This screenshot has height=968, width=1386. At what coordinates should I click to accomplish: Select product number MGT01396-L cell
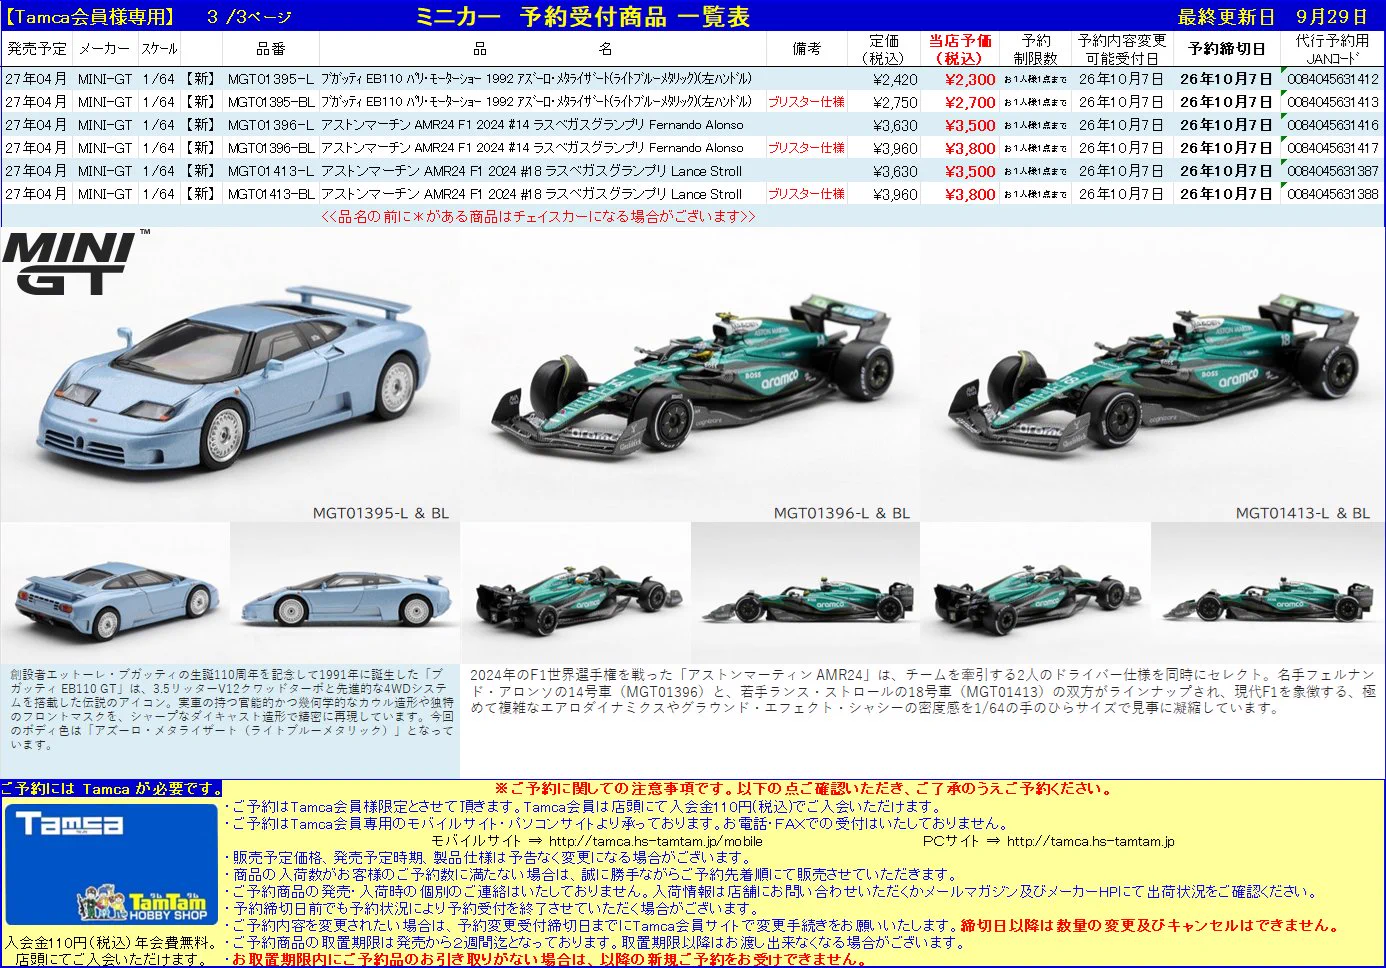[270, 125]
